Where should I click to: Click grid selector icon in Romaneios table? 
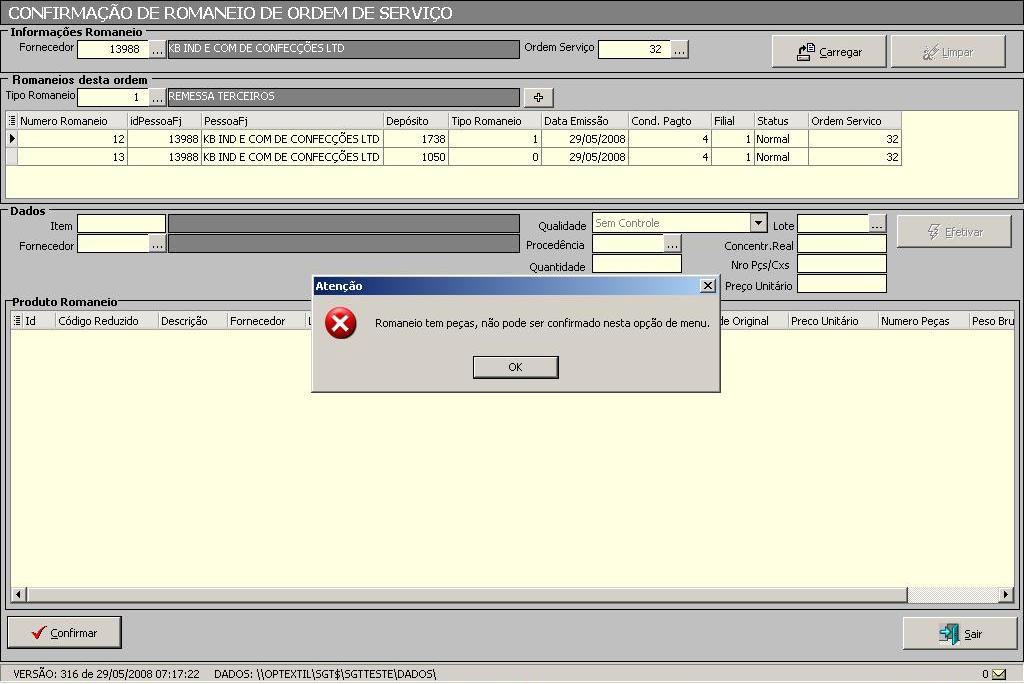(x=12, y=121)
